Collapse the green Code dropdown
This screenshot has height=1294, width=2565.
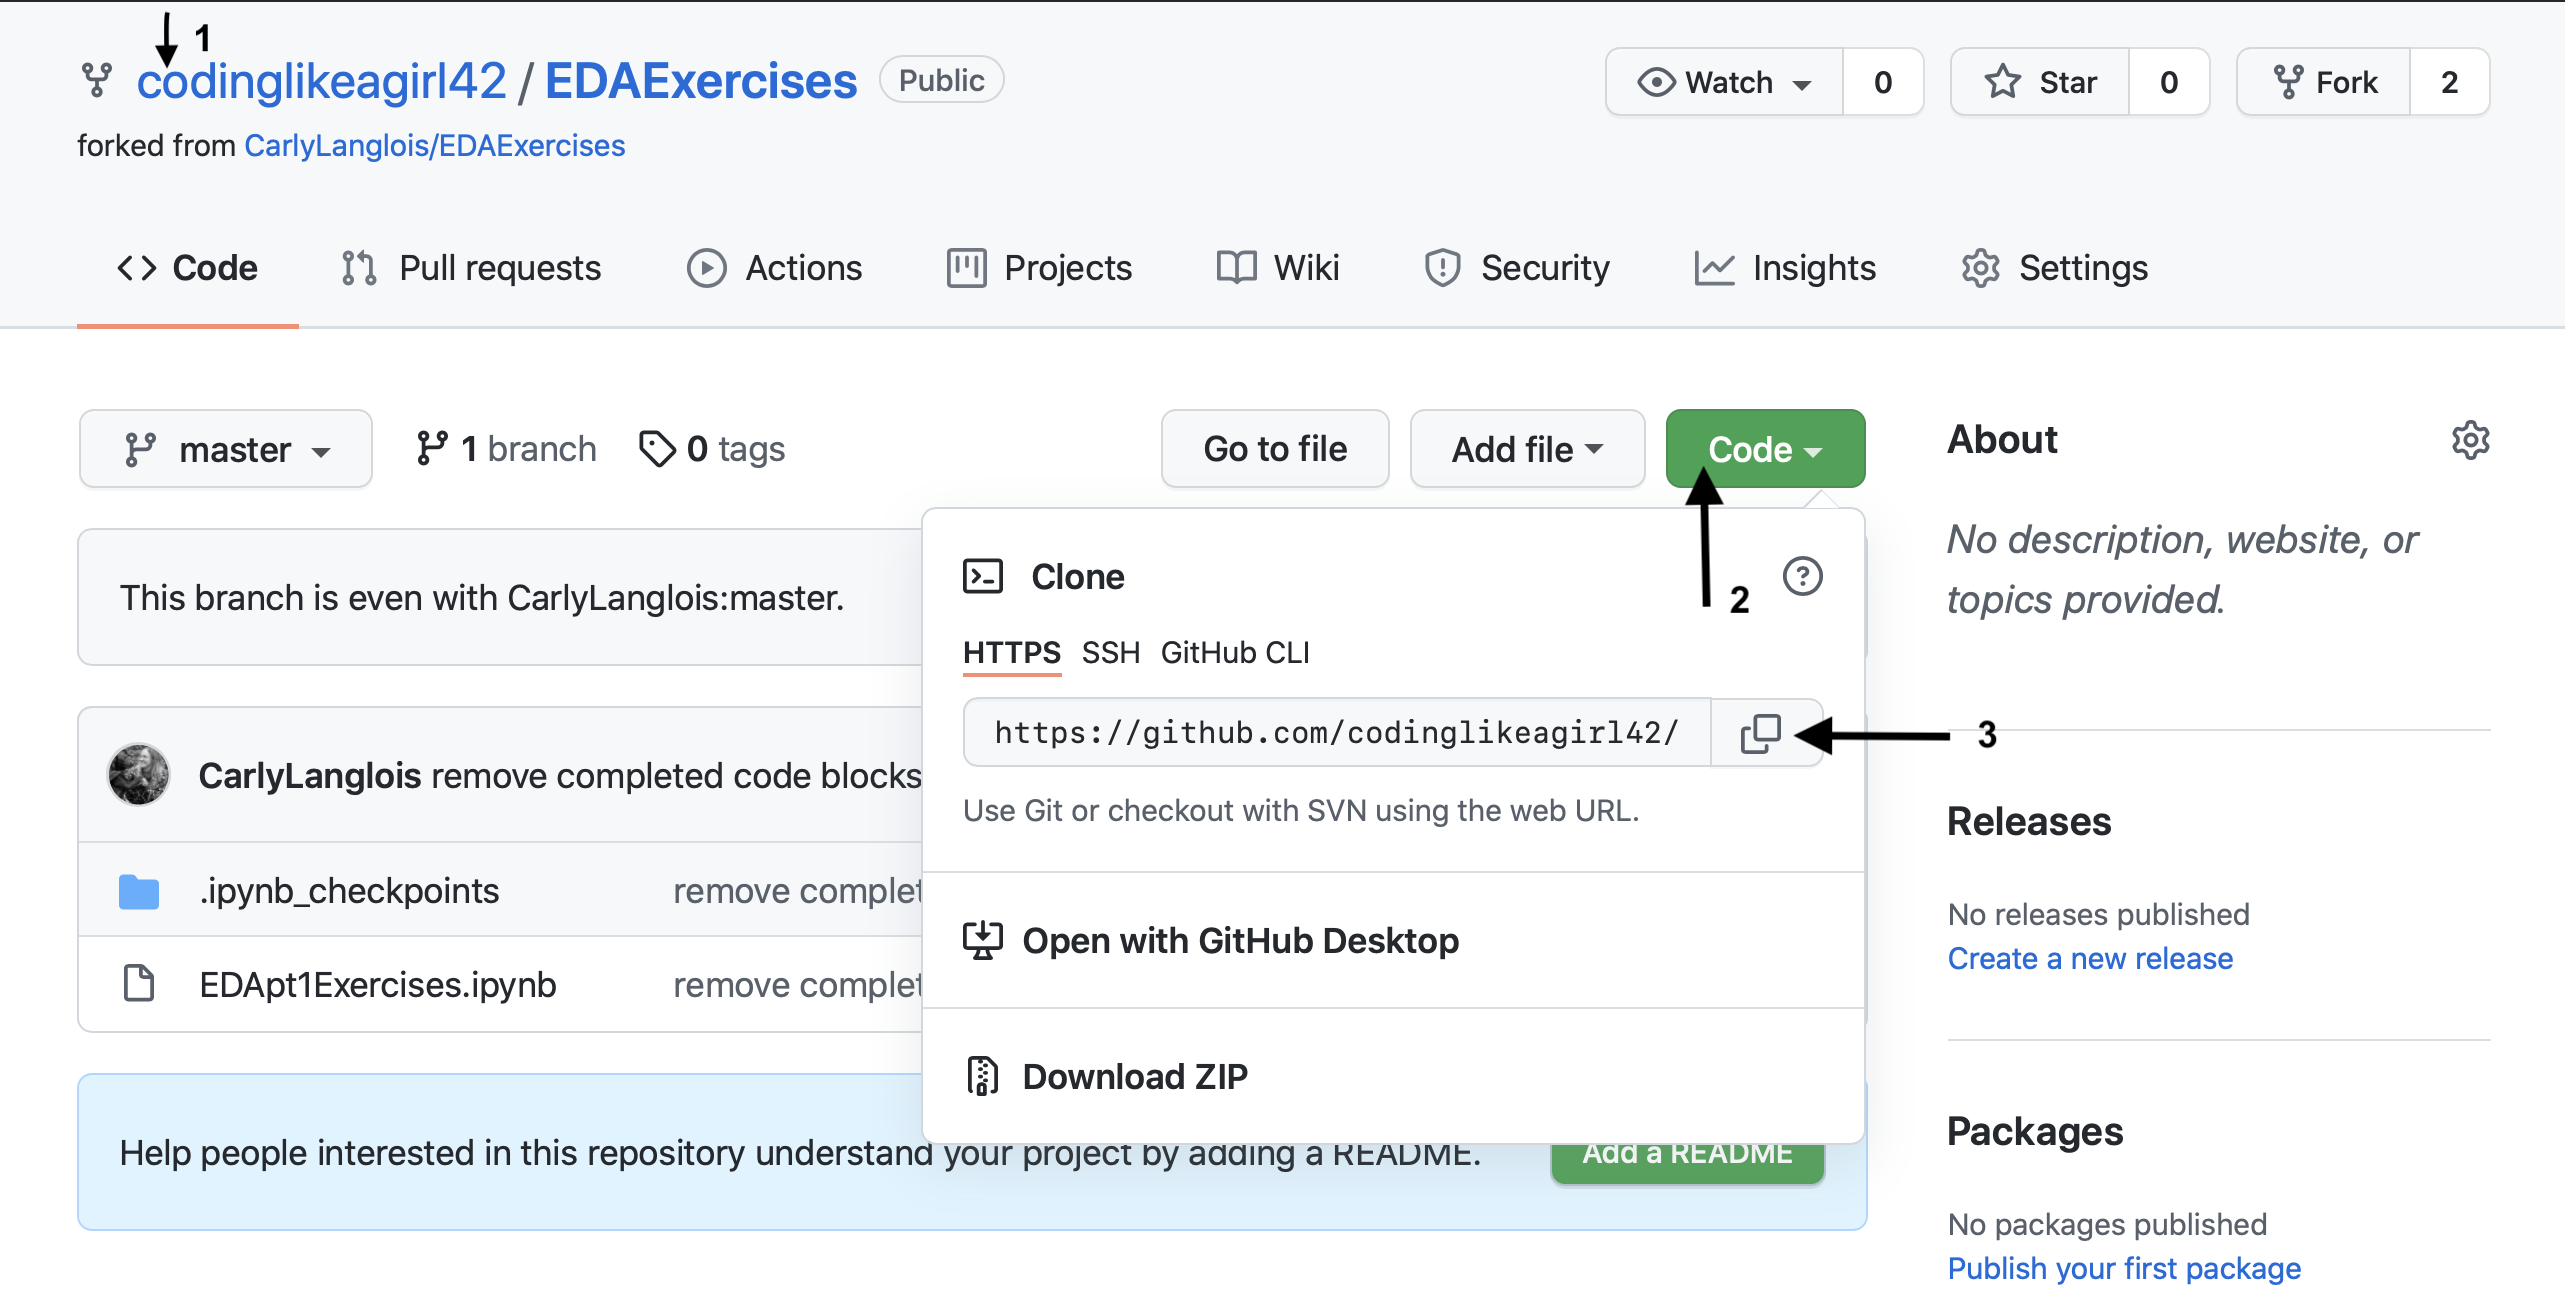[x=1765, y=449]
